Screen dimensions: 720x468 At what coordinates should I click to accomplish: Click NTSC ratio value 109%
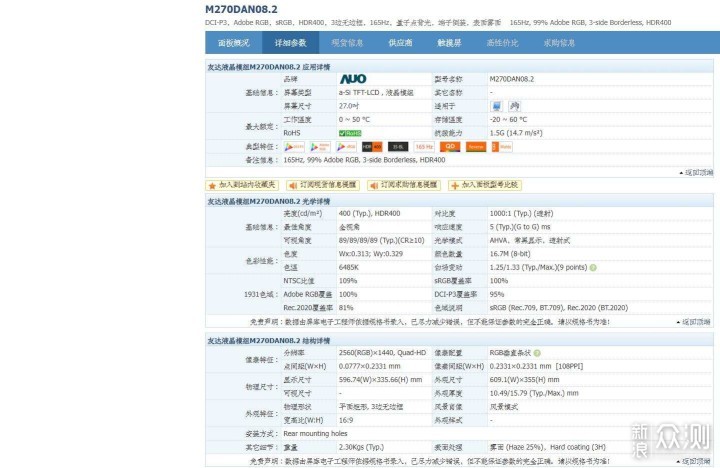click(x=348, y=281)
